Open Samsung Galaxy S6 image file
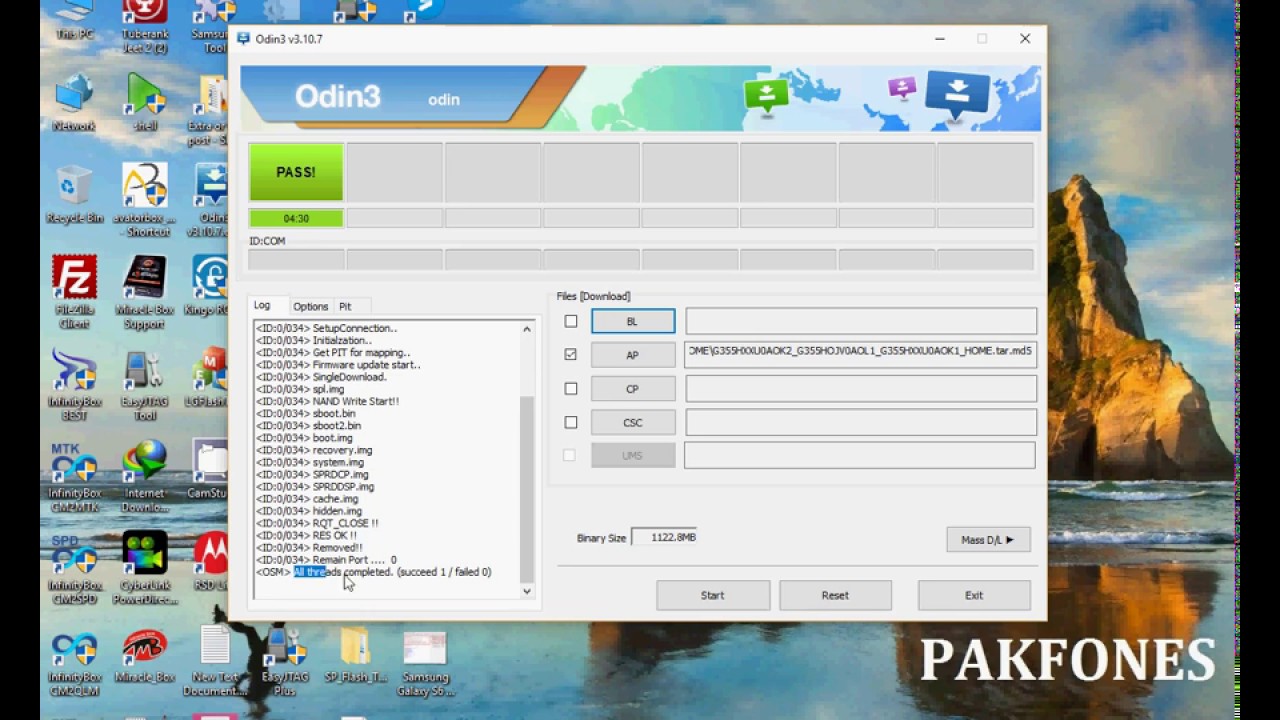 [x=425, y=662]
